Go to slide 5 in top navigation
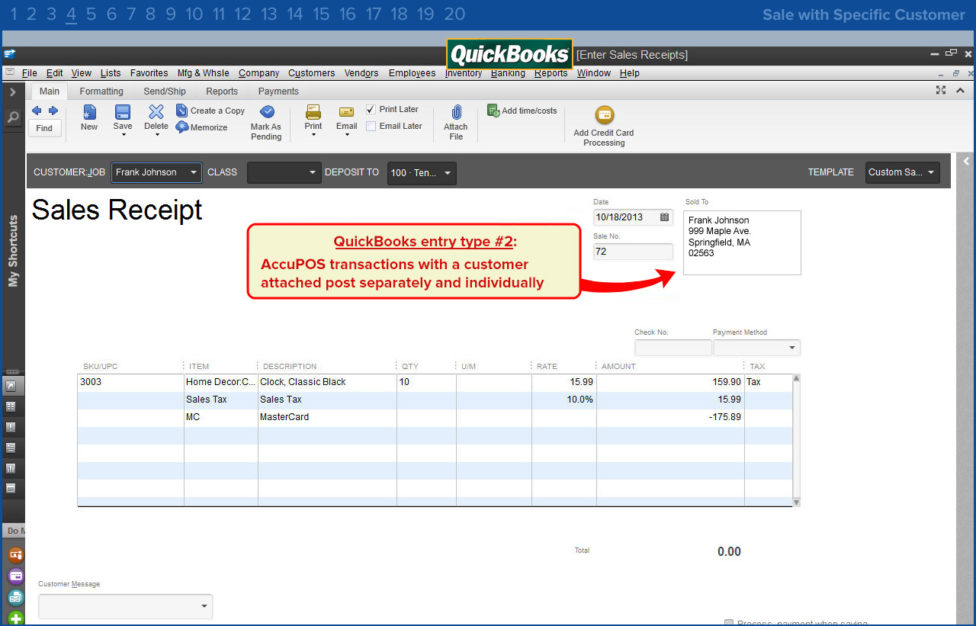This screenshot has width=976, height=626. click(x=92, y=14)
